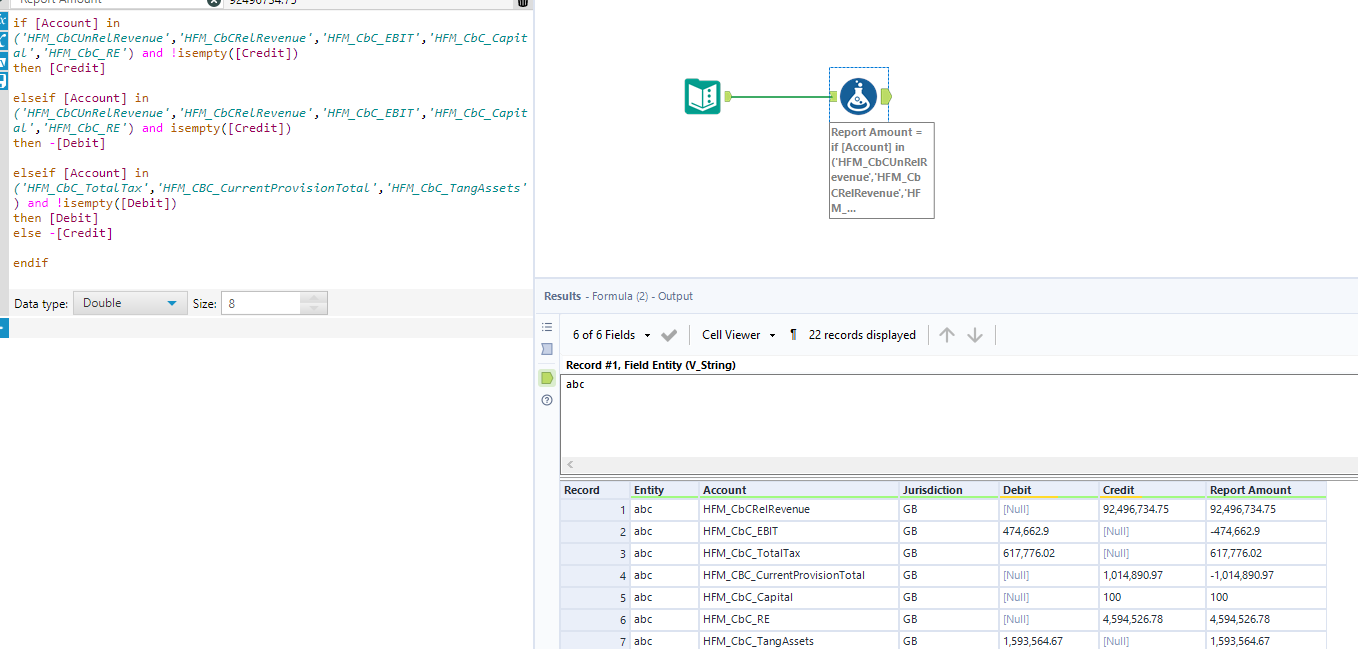Viewport: 1358px width, 649px height.
Task: Open the Data type Double dropdown
Action: pos(130,303)
